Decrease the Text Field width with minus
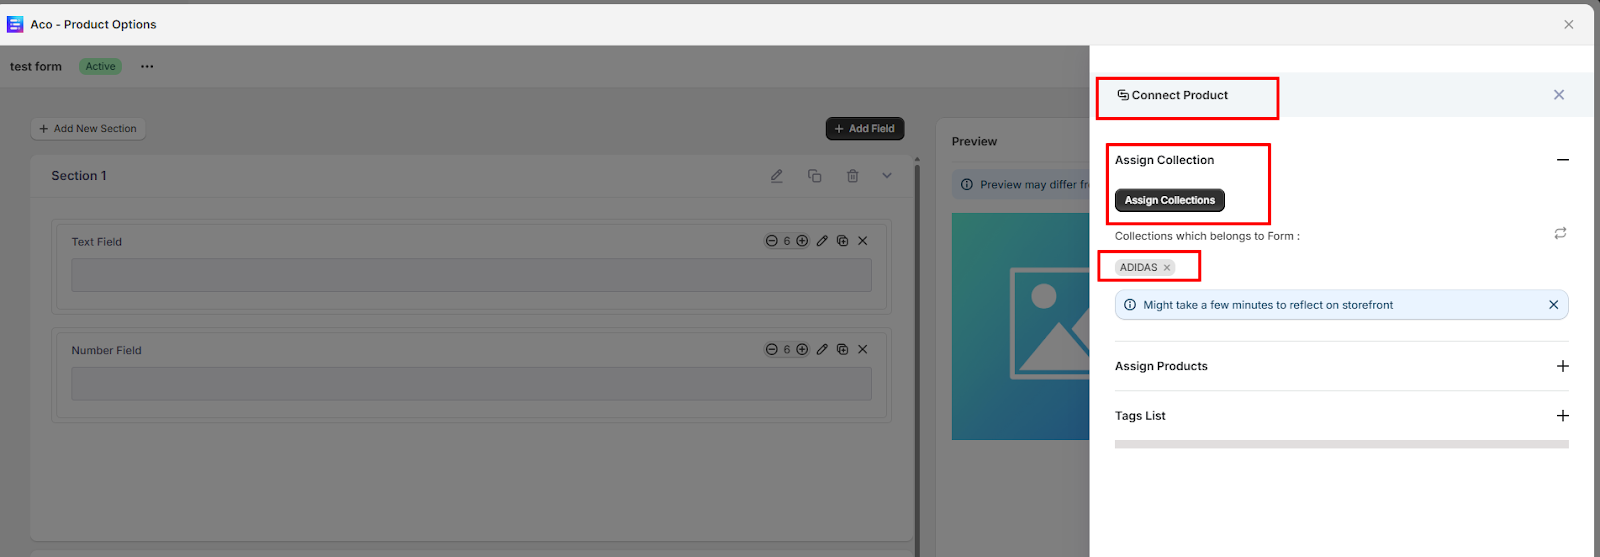 click(771, 241)
